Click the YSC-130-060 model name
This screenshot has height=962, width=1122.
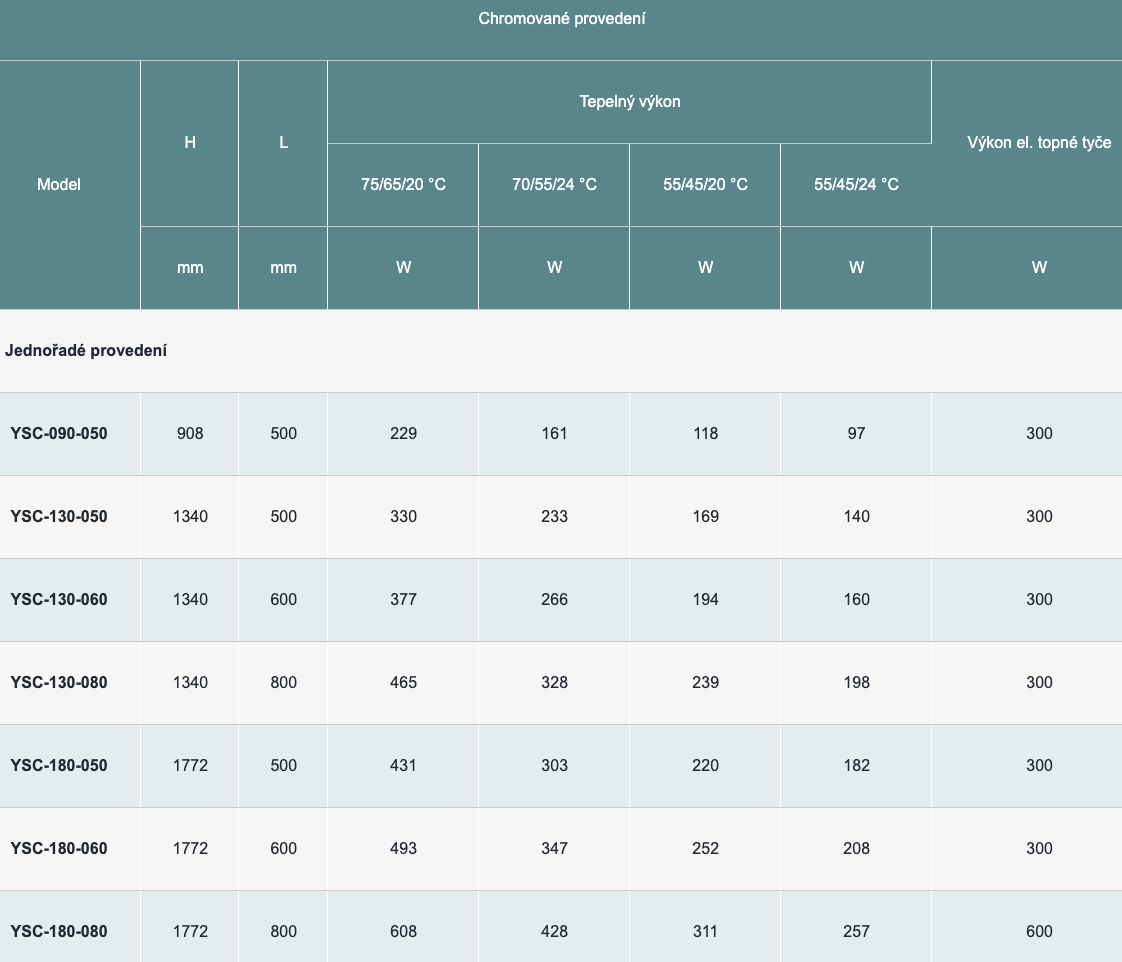[59, 599]
